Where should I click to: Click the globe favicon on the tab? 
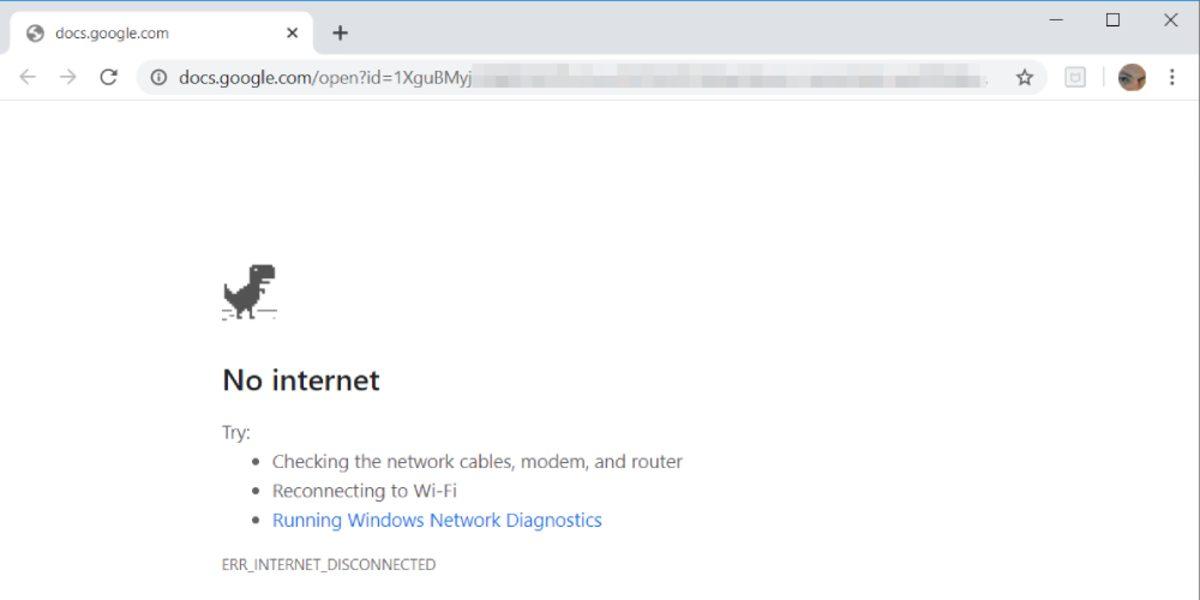pyautogui.click(x=35, y=33)
